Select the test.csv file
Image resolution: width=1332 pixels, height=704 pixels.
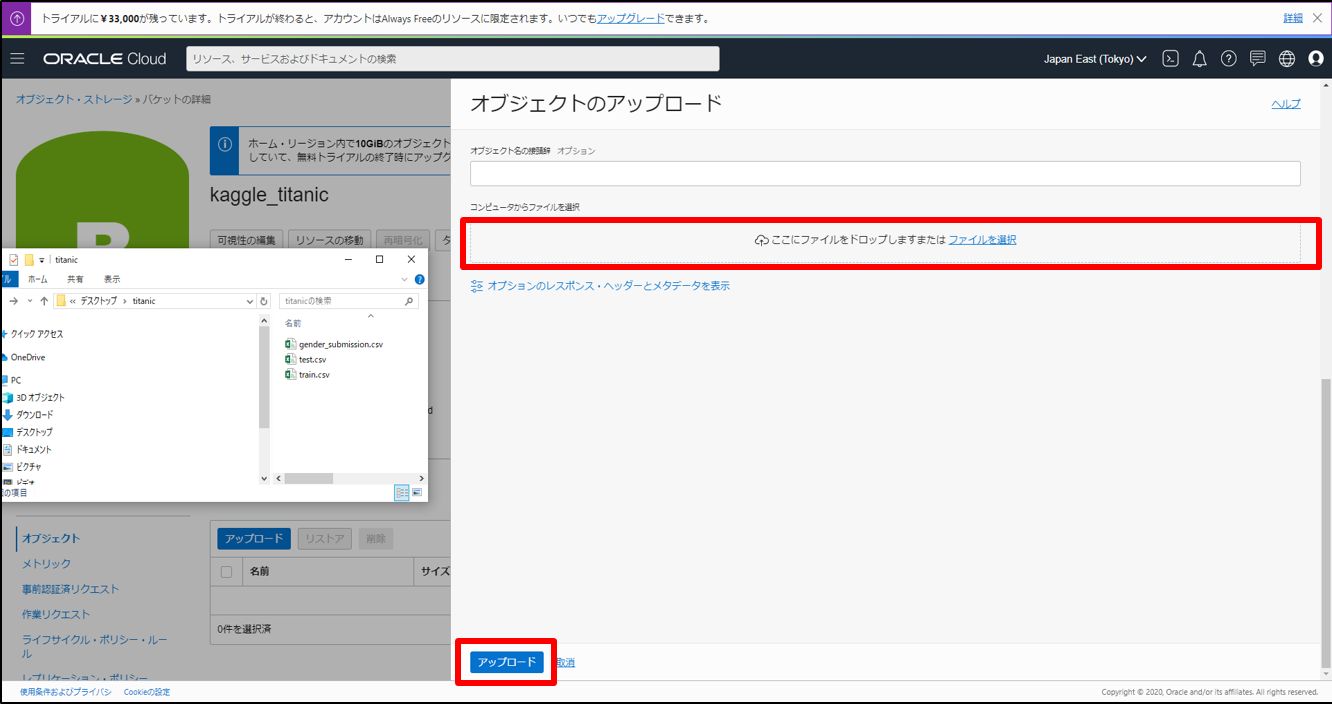[312, 359]
